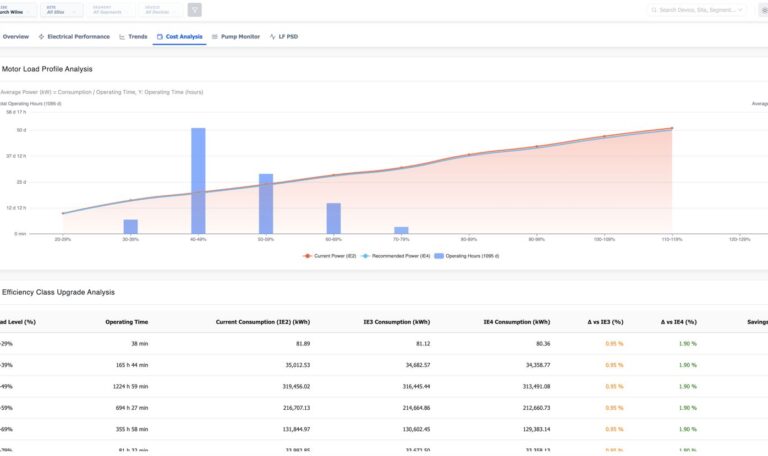The image size is (768, 456).
Task: Click the power line point at 100-109%
Action: (604, 137)
